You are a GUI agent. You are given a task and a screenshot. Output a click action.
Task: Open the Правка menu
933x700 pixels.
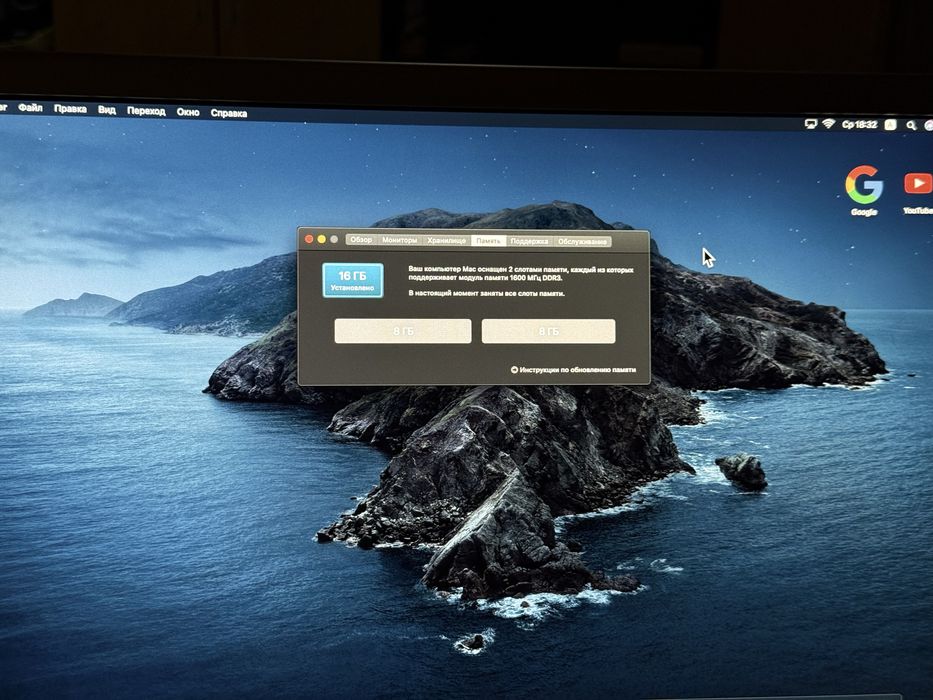[x=70, y=109]
